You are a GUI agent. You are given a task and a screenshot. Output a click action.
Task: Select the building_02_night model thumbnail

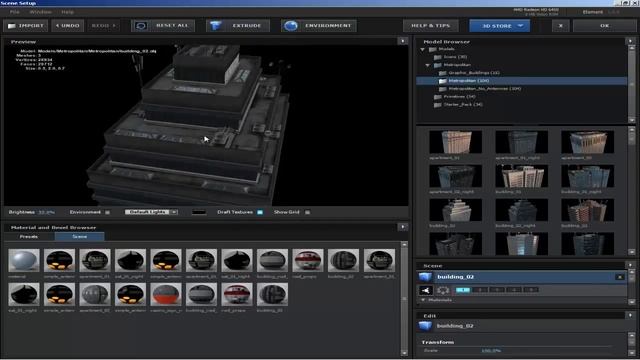(x=522, y=210)
